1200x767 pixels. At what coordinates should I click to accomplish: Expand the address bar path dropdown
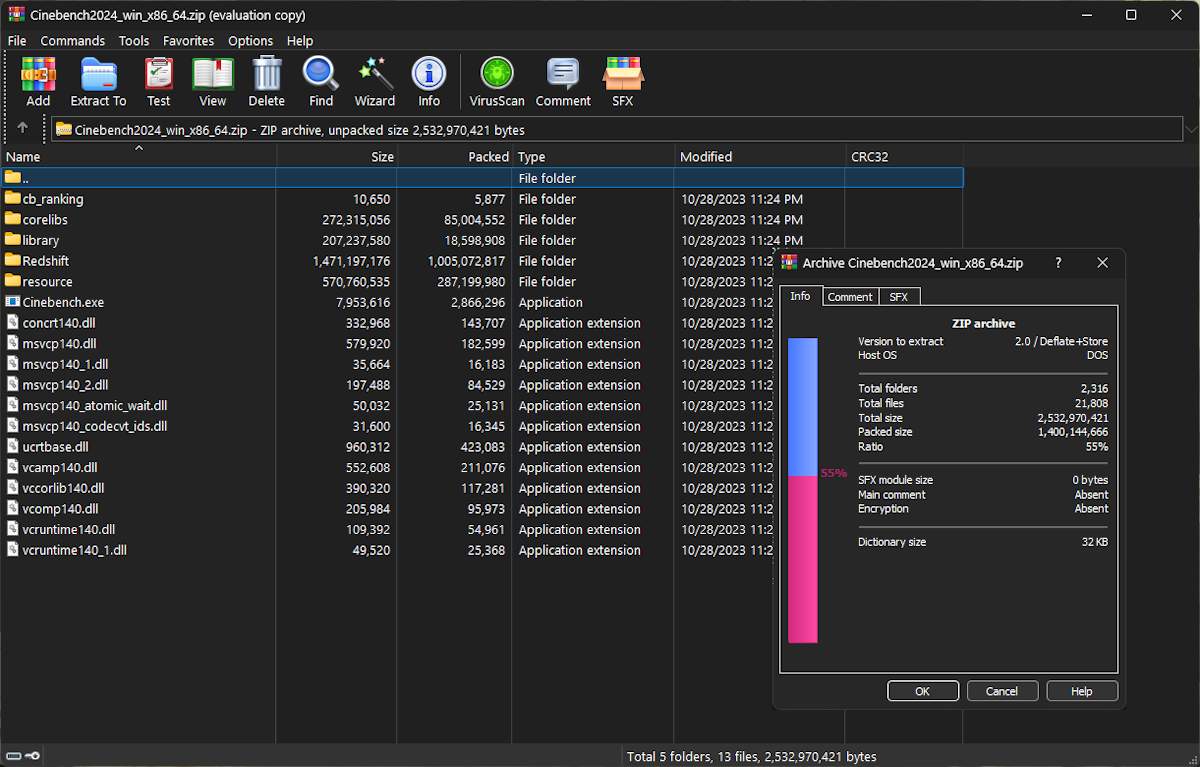1190,129
